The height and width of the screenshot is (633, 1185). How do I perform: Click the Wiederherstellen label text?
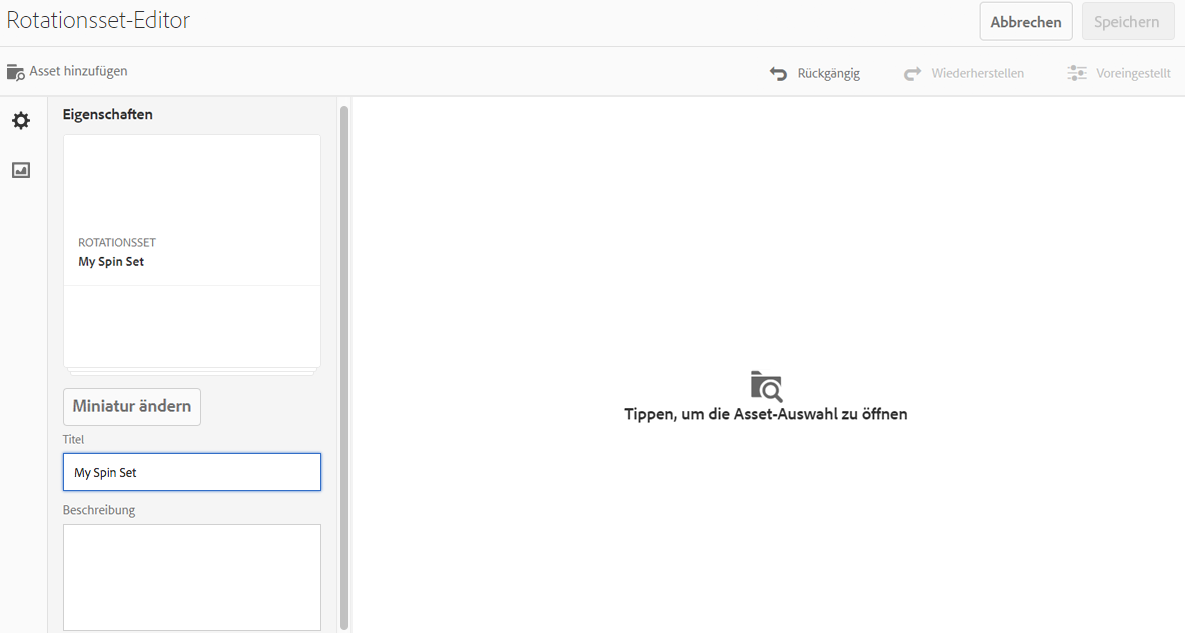tap(977, 73)
